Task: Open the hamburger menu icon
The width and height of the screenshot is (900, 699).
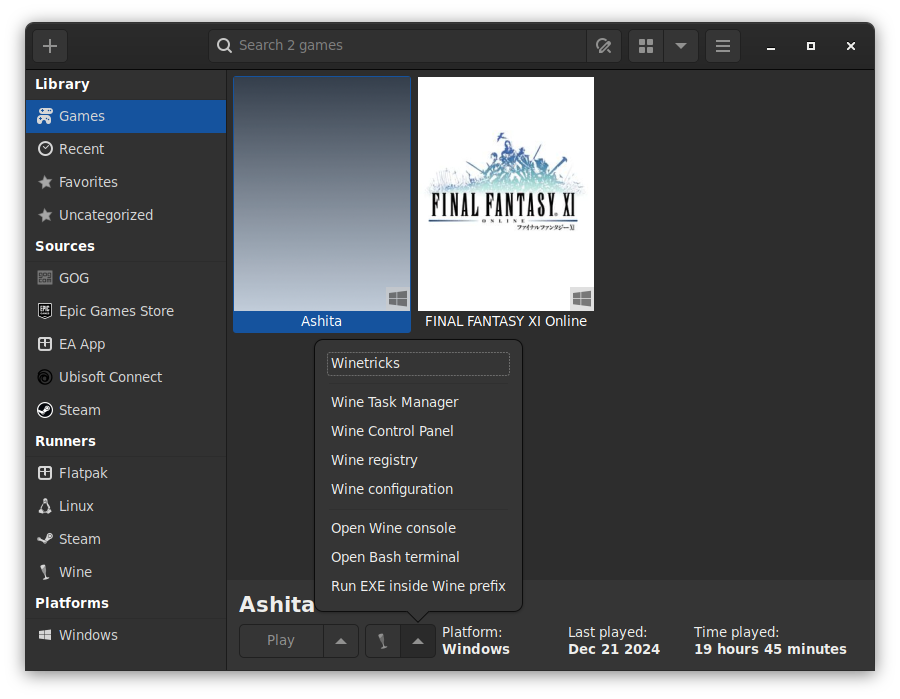Action: [x=722, y=45]
